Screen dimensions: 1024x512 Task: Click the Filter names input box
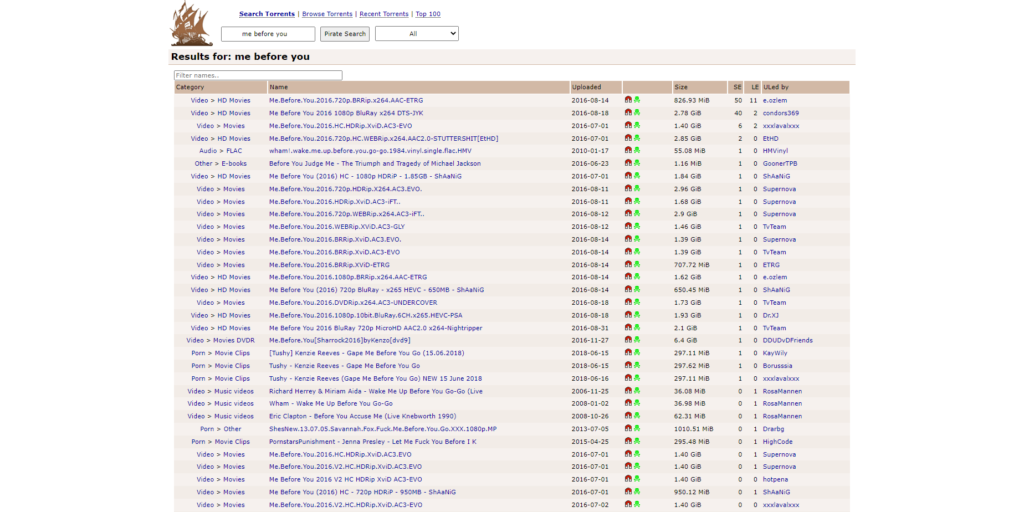click(258, 75)
